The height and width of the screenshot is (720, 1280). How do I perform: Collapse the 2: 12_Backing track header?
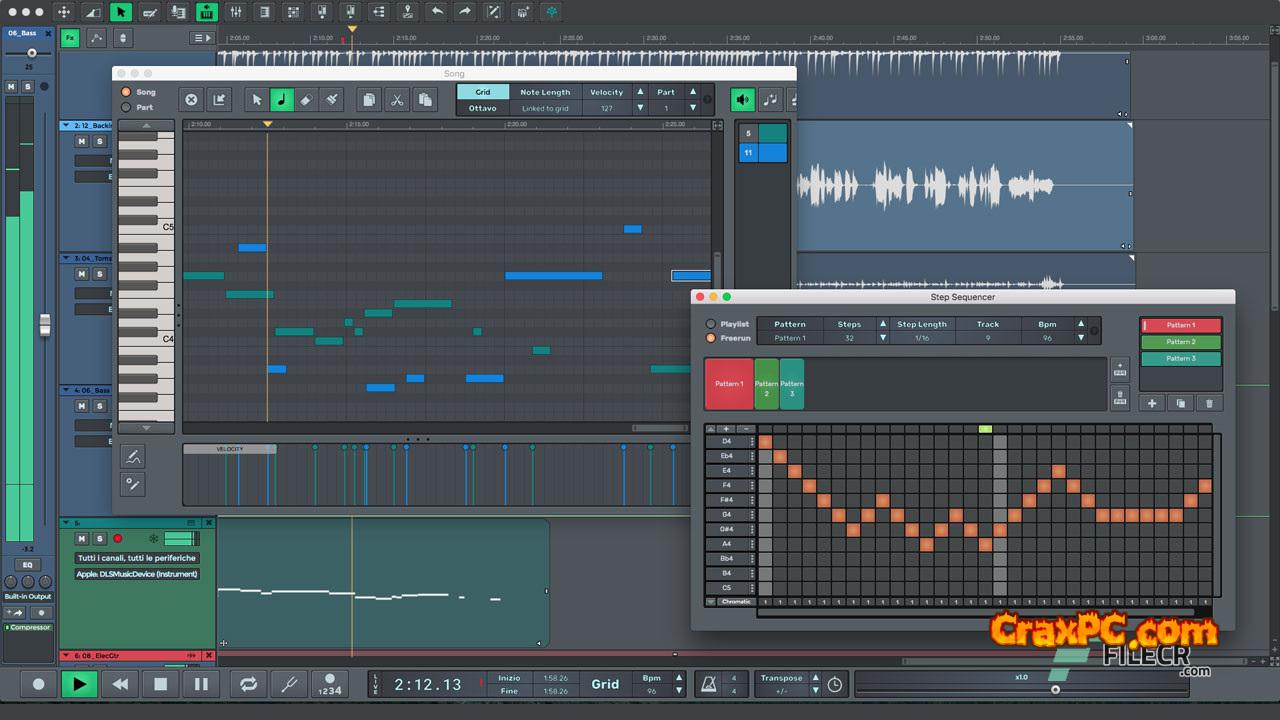coord(67,126)
